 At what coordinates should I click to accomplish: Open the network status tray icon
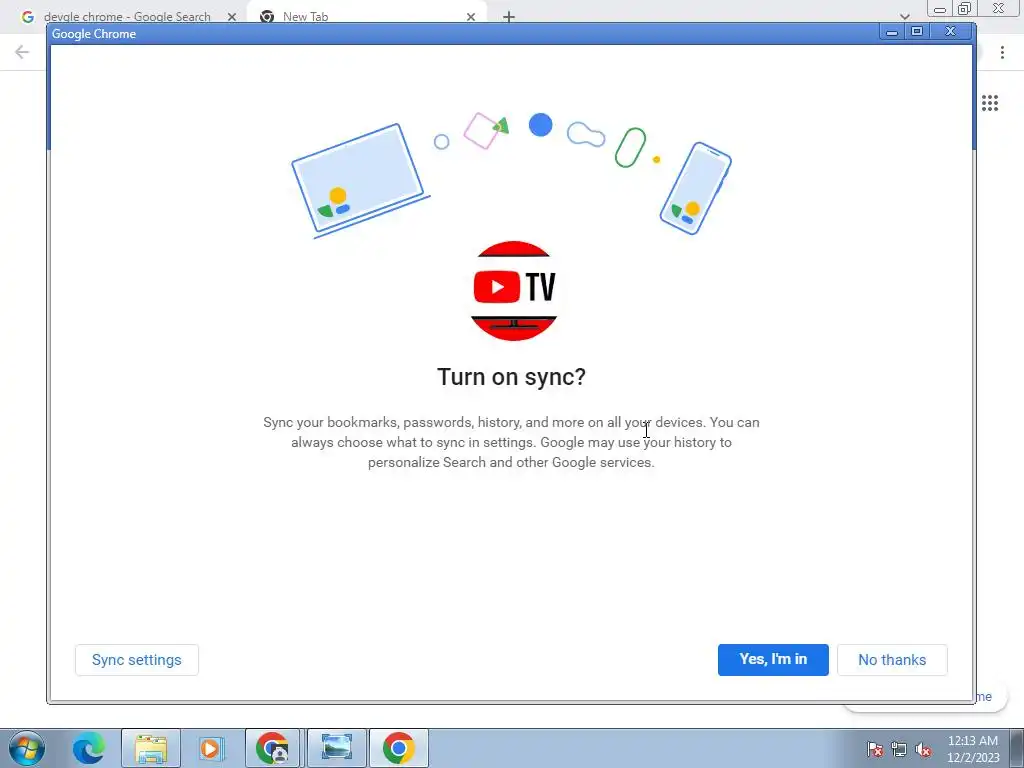pos(899,749)
